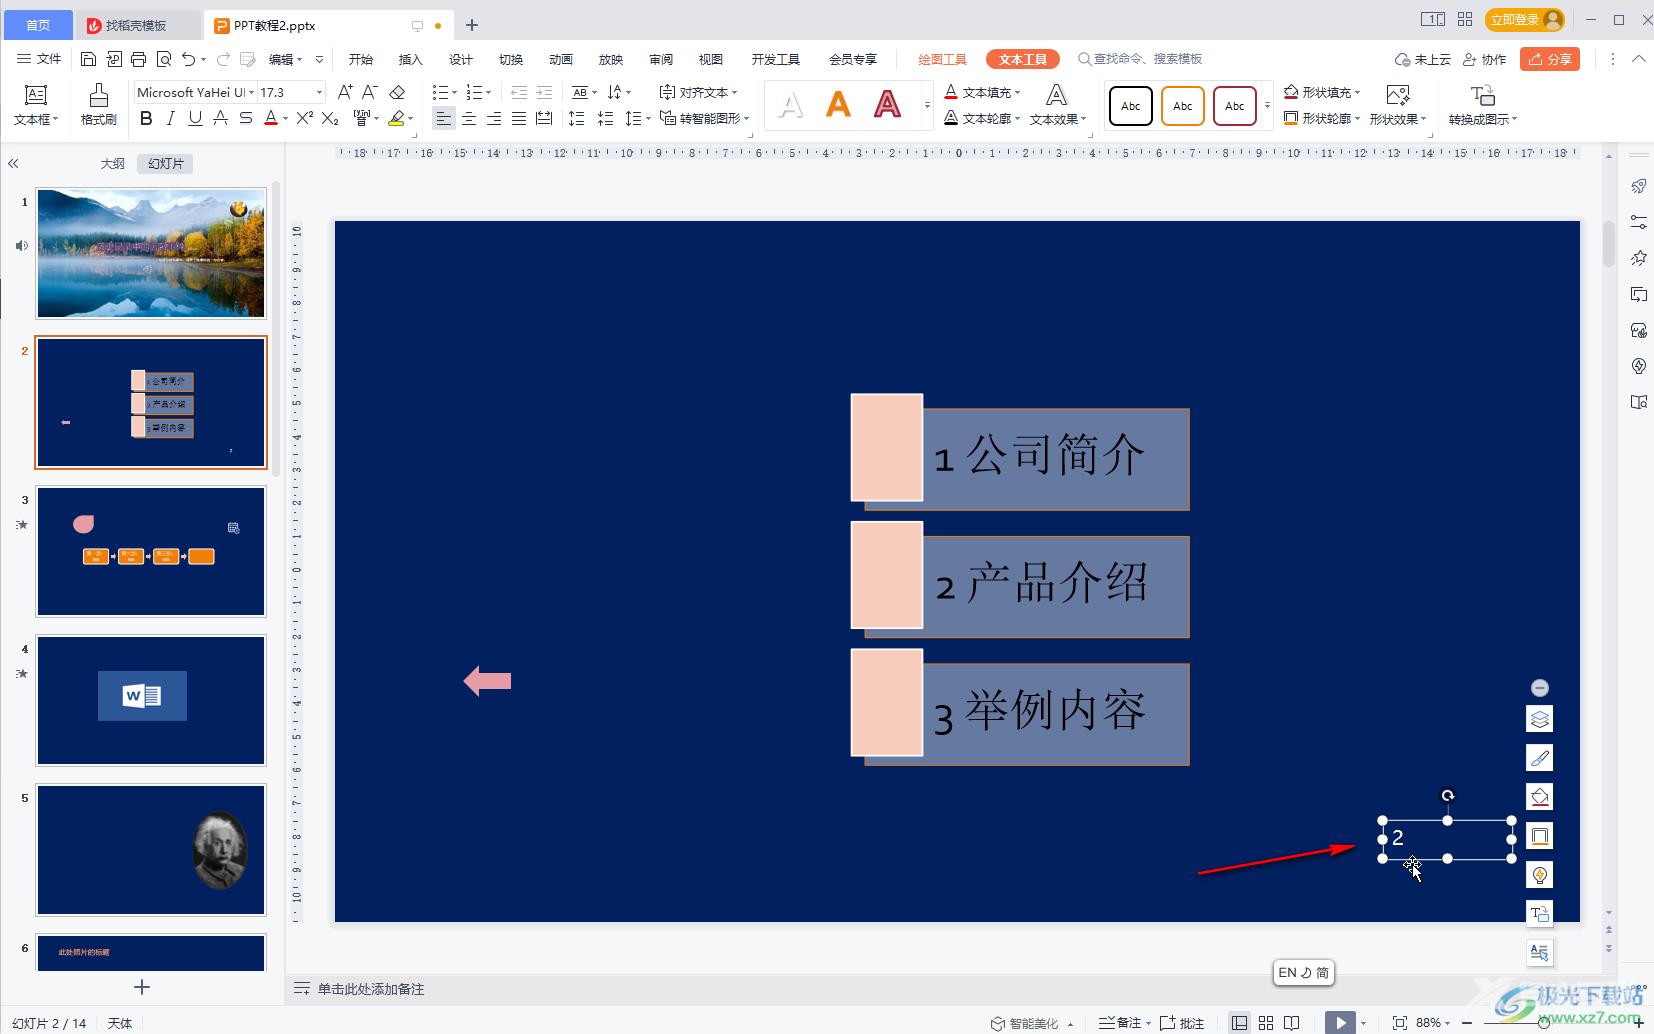This screenshot has width=1654, height=1034.
Task: Click the Print icon
Action: tap(138, 59)
